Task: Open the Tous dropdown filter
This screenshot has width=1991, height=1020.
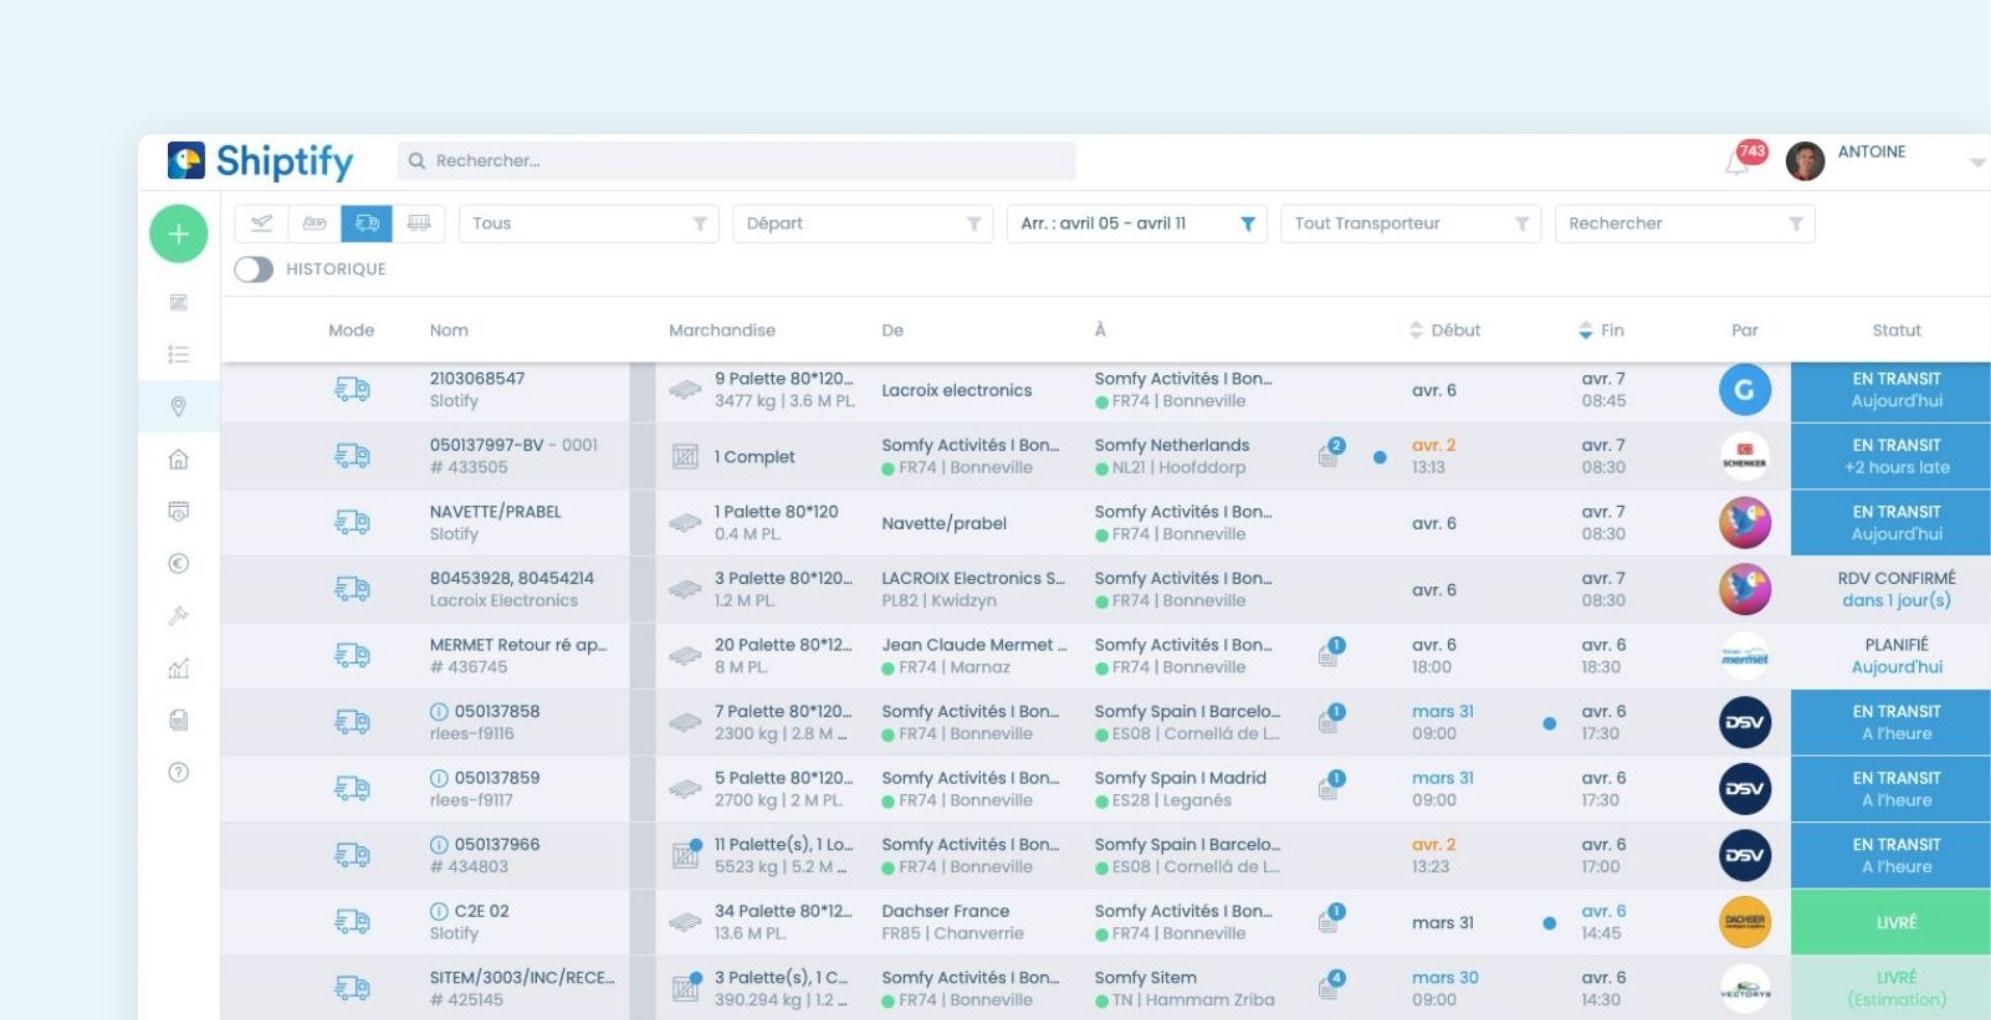Action: 588,223
